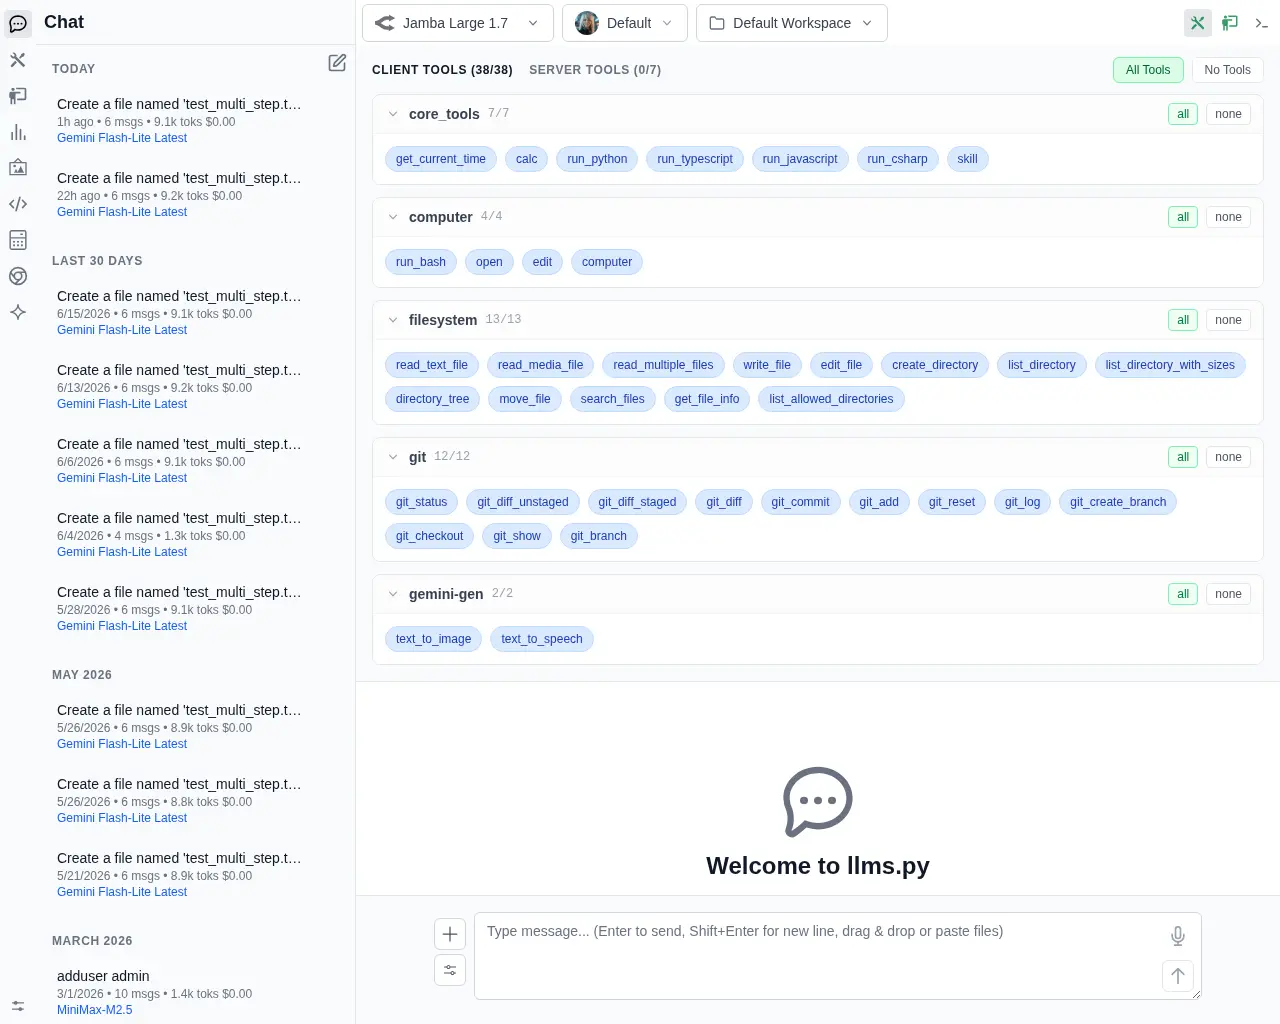Image resolution: width=1280 pixels, height=1024 pixels.
Task: Click the All Tools button
Action: coord(1148,70)
